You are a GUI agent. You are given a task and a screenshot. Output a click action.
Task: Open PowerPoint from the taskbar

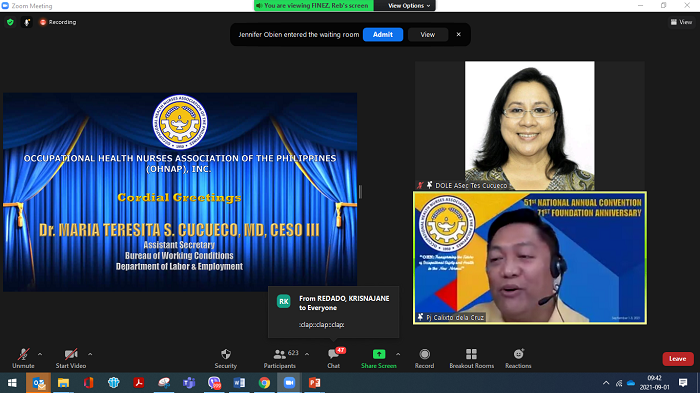tap(315, 383)
